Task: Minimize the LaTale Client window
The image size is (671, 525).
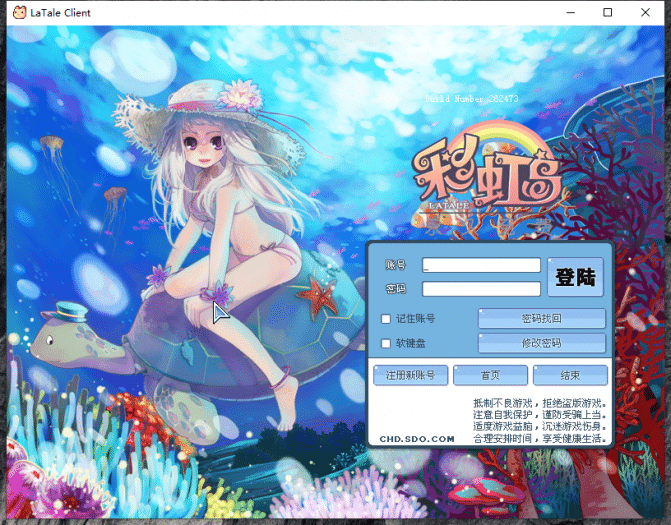Action: point(563,13)
